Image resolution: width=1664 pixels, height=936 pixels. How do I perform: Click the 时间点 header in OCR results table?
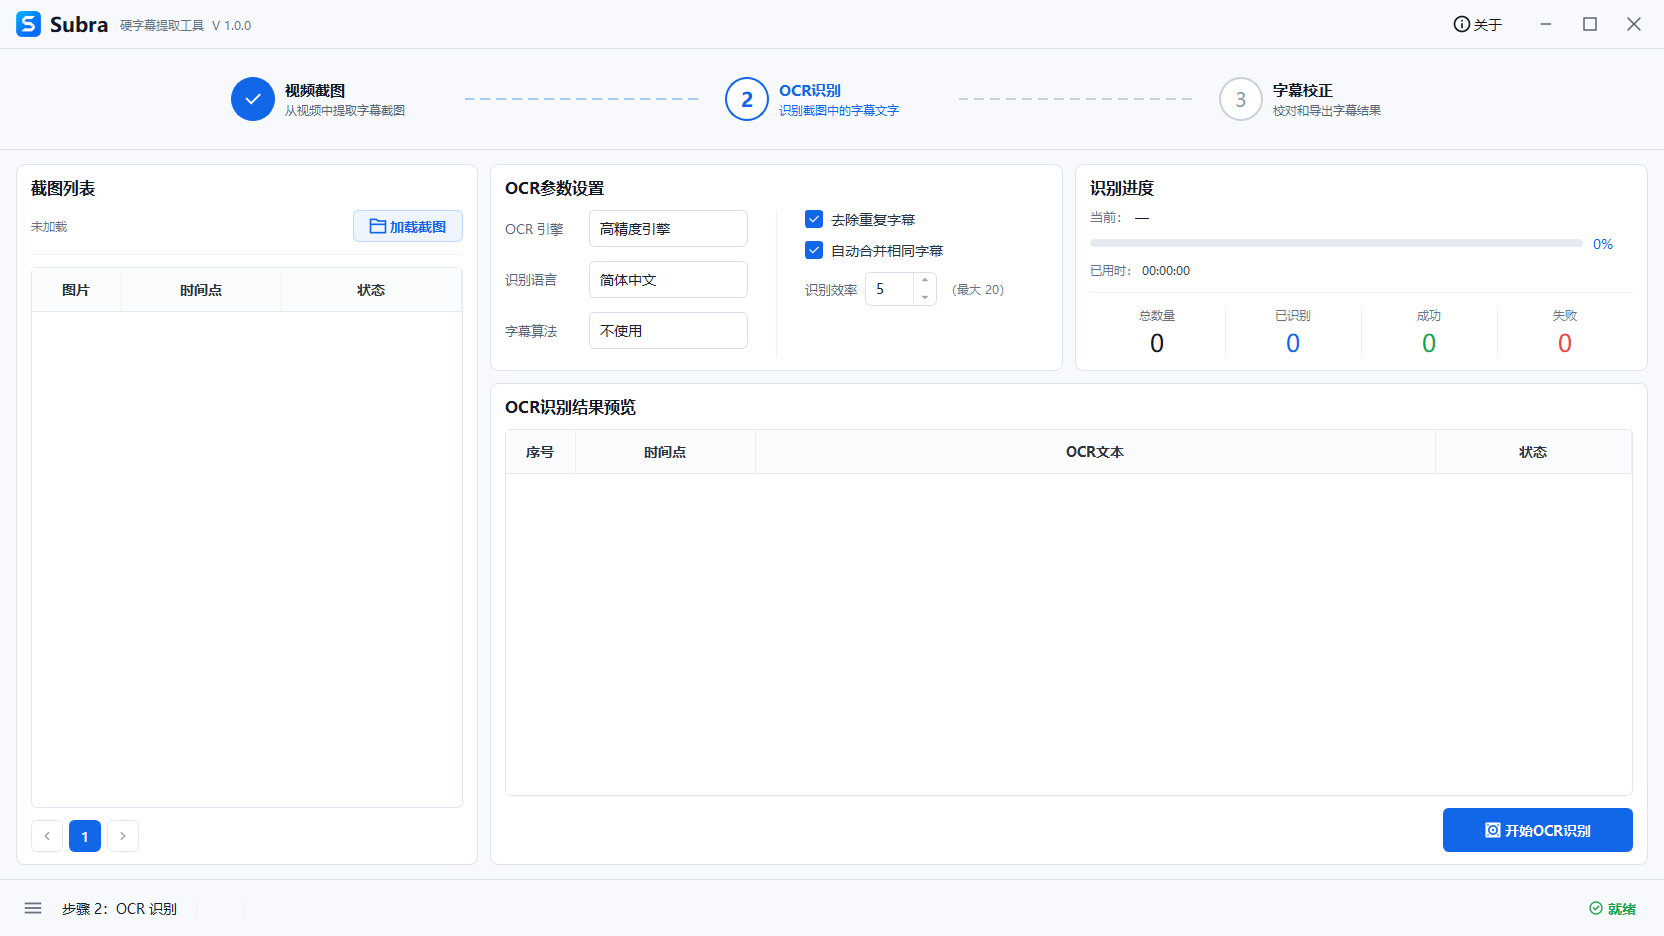665,452
